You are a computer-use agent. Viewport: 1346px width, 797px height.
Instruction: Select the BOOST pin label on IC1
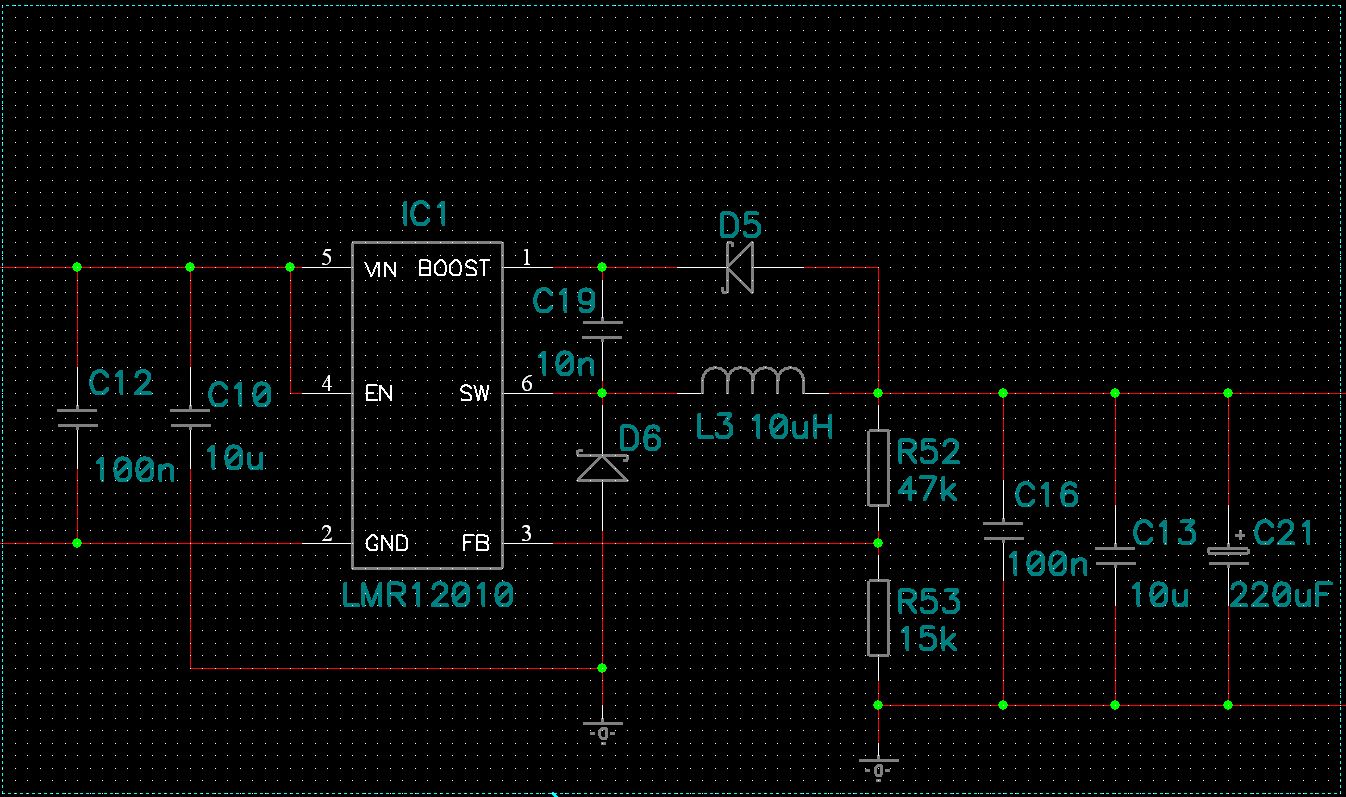454,269
